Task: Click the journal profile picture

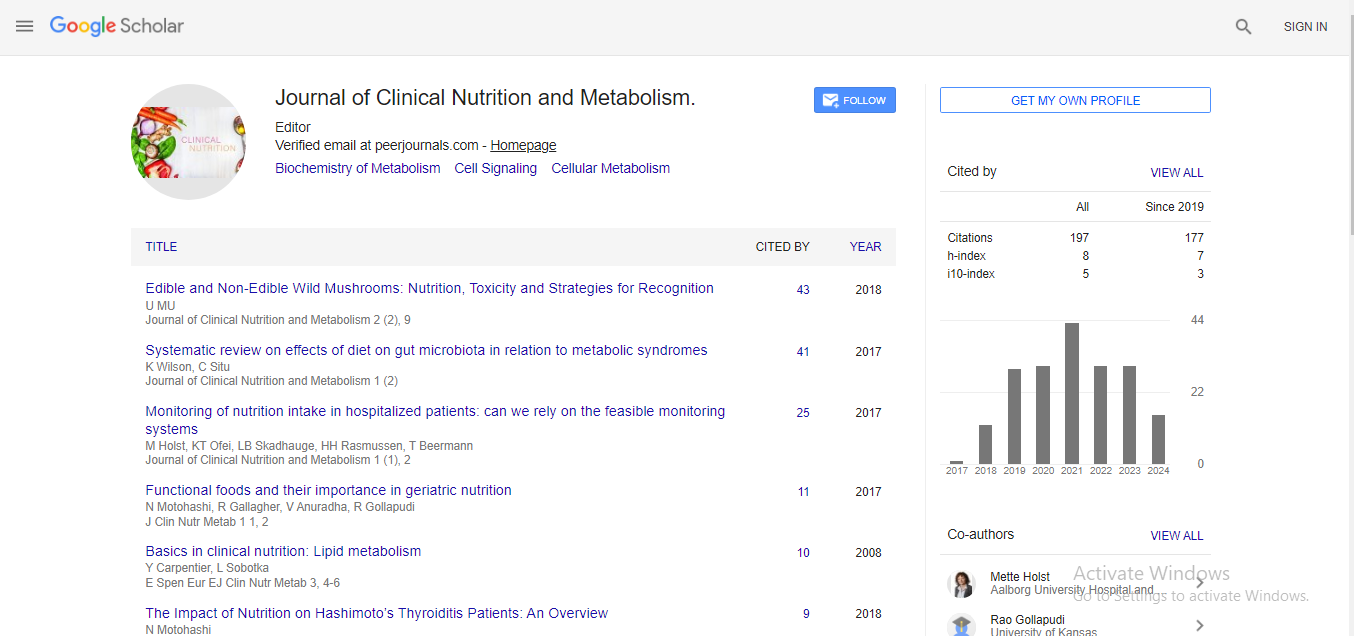Action: 189,142
